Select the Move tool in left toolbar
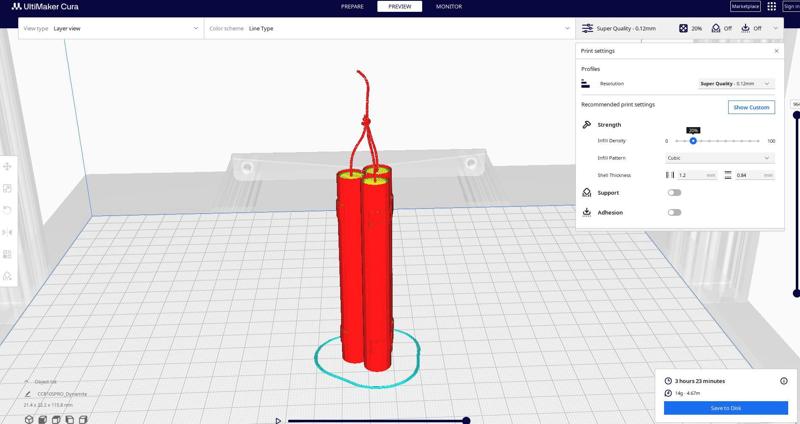The height and width of the screenshot is (424, 800). coord(8,166)
